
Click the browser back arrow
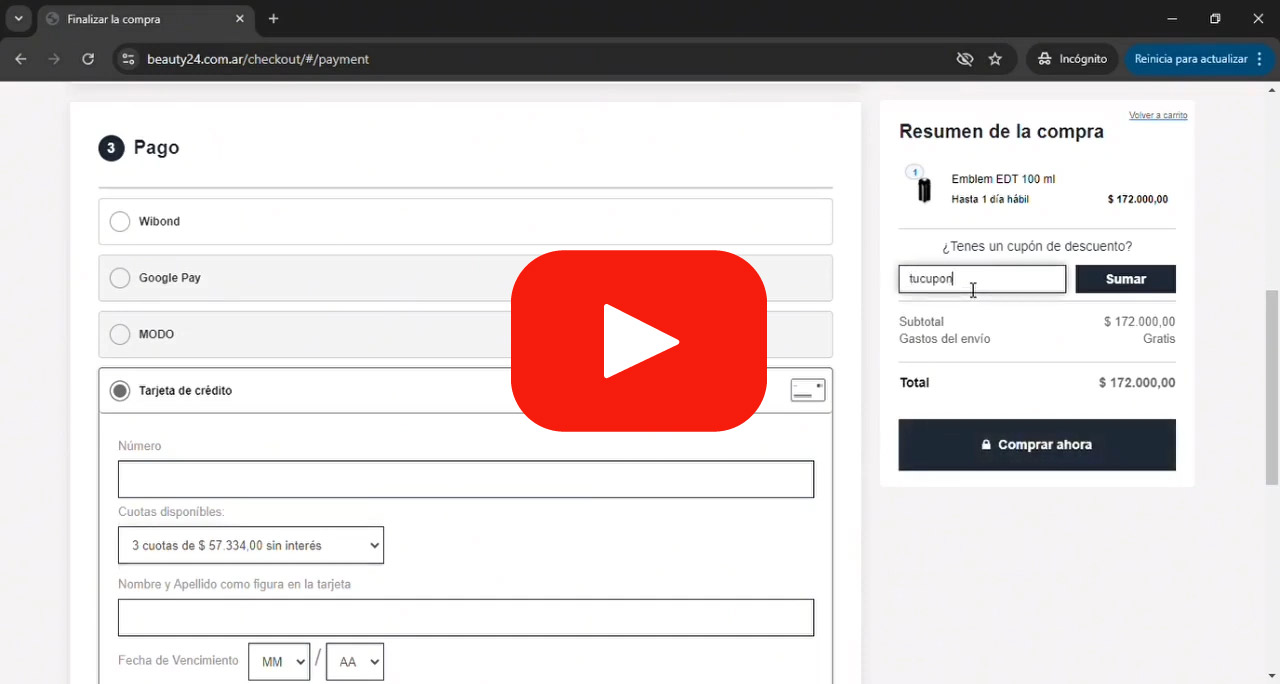[x=20, y=59]
